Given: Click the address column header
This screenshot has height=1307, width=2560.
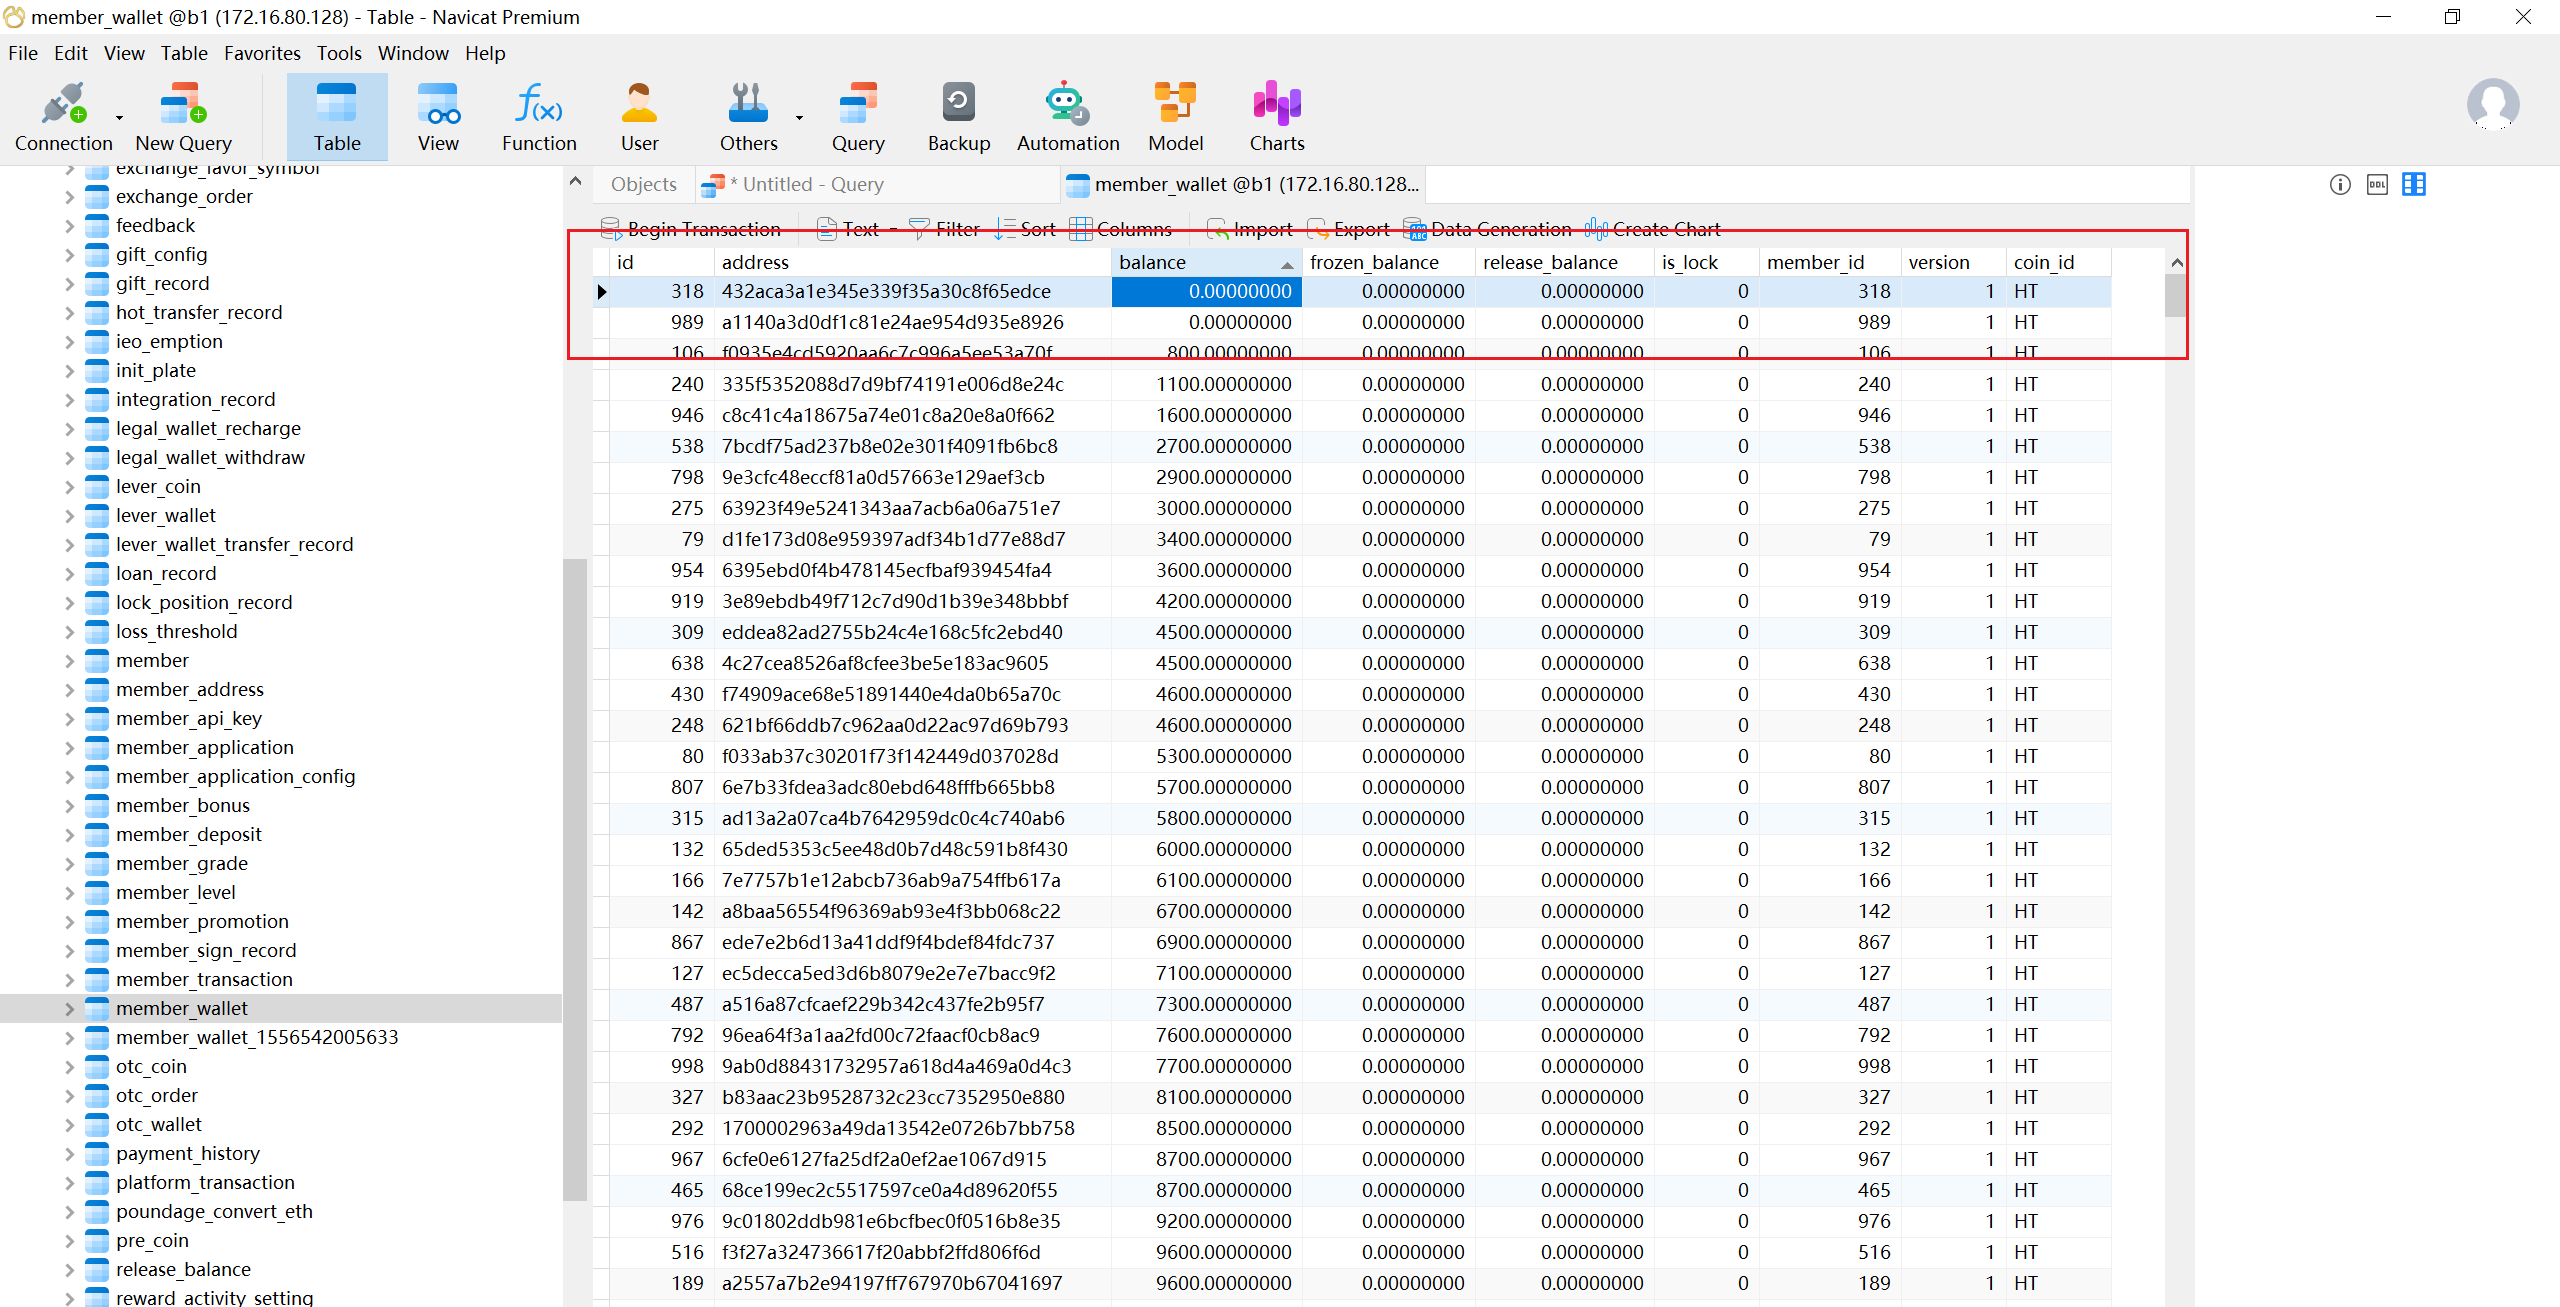Looking at the screenshot, I should (912, 262).
